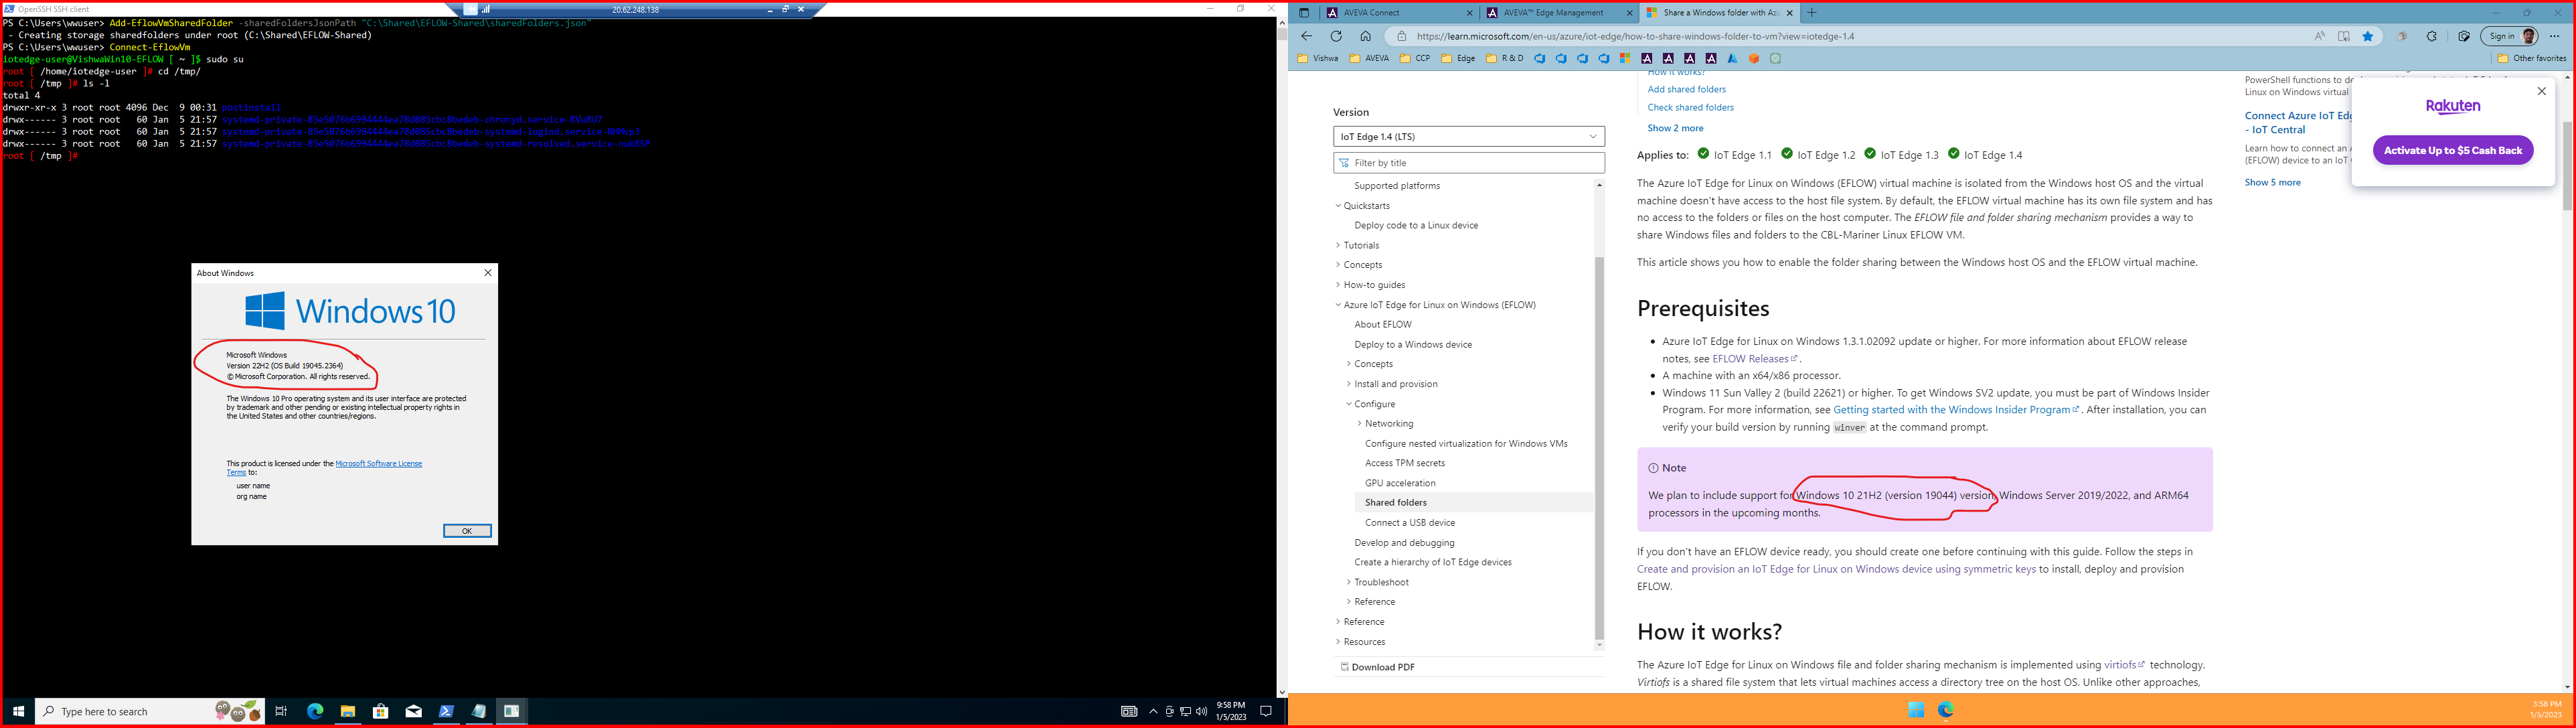Open ChatGPT shortcut on the favorites bar
Viewport: 2576px width, 728px height.
1776,59
